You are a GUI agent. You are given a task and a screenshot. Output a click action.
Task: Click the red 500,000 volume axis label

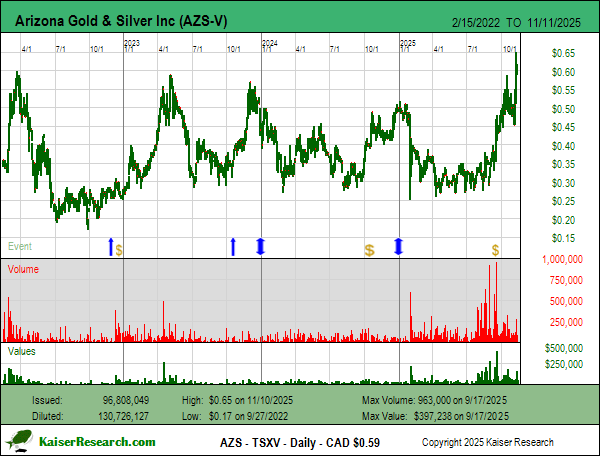(566, 301)
